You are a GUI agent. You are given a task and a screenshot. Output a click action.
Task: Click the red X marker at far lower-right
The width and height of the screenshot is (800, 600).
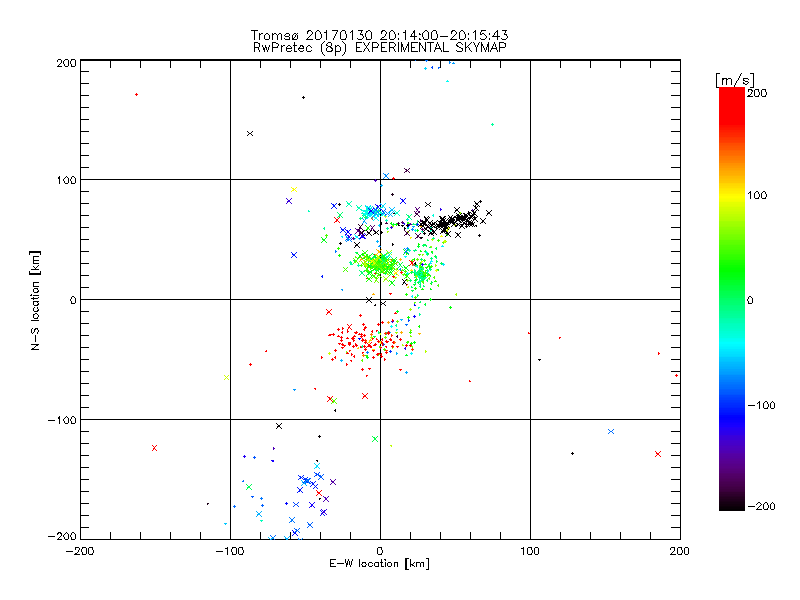click(x=658, y=454)
